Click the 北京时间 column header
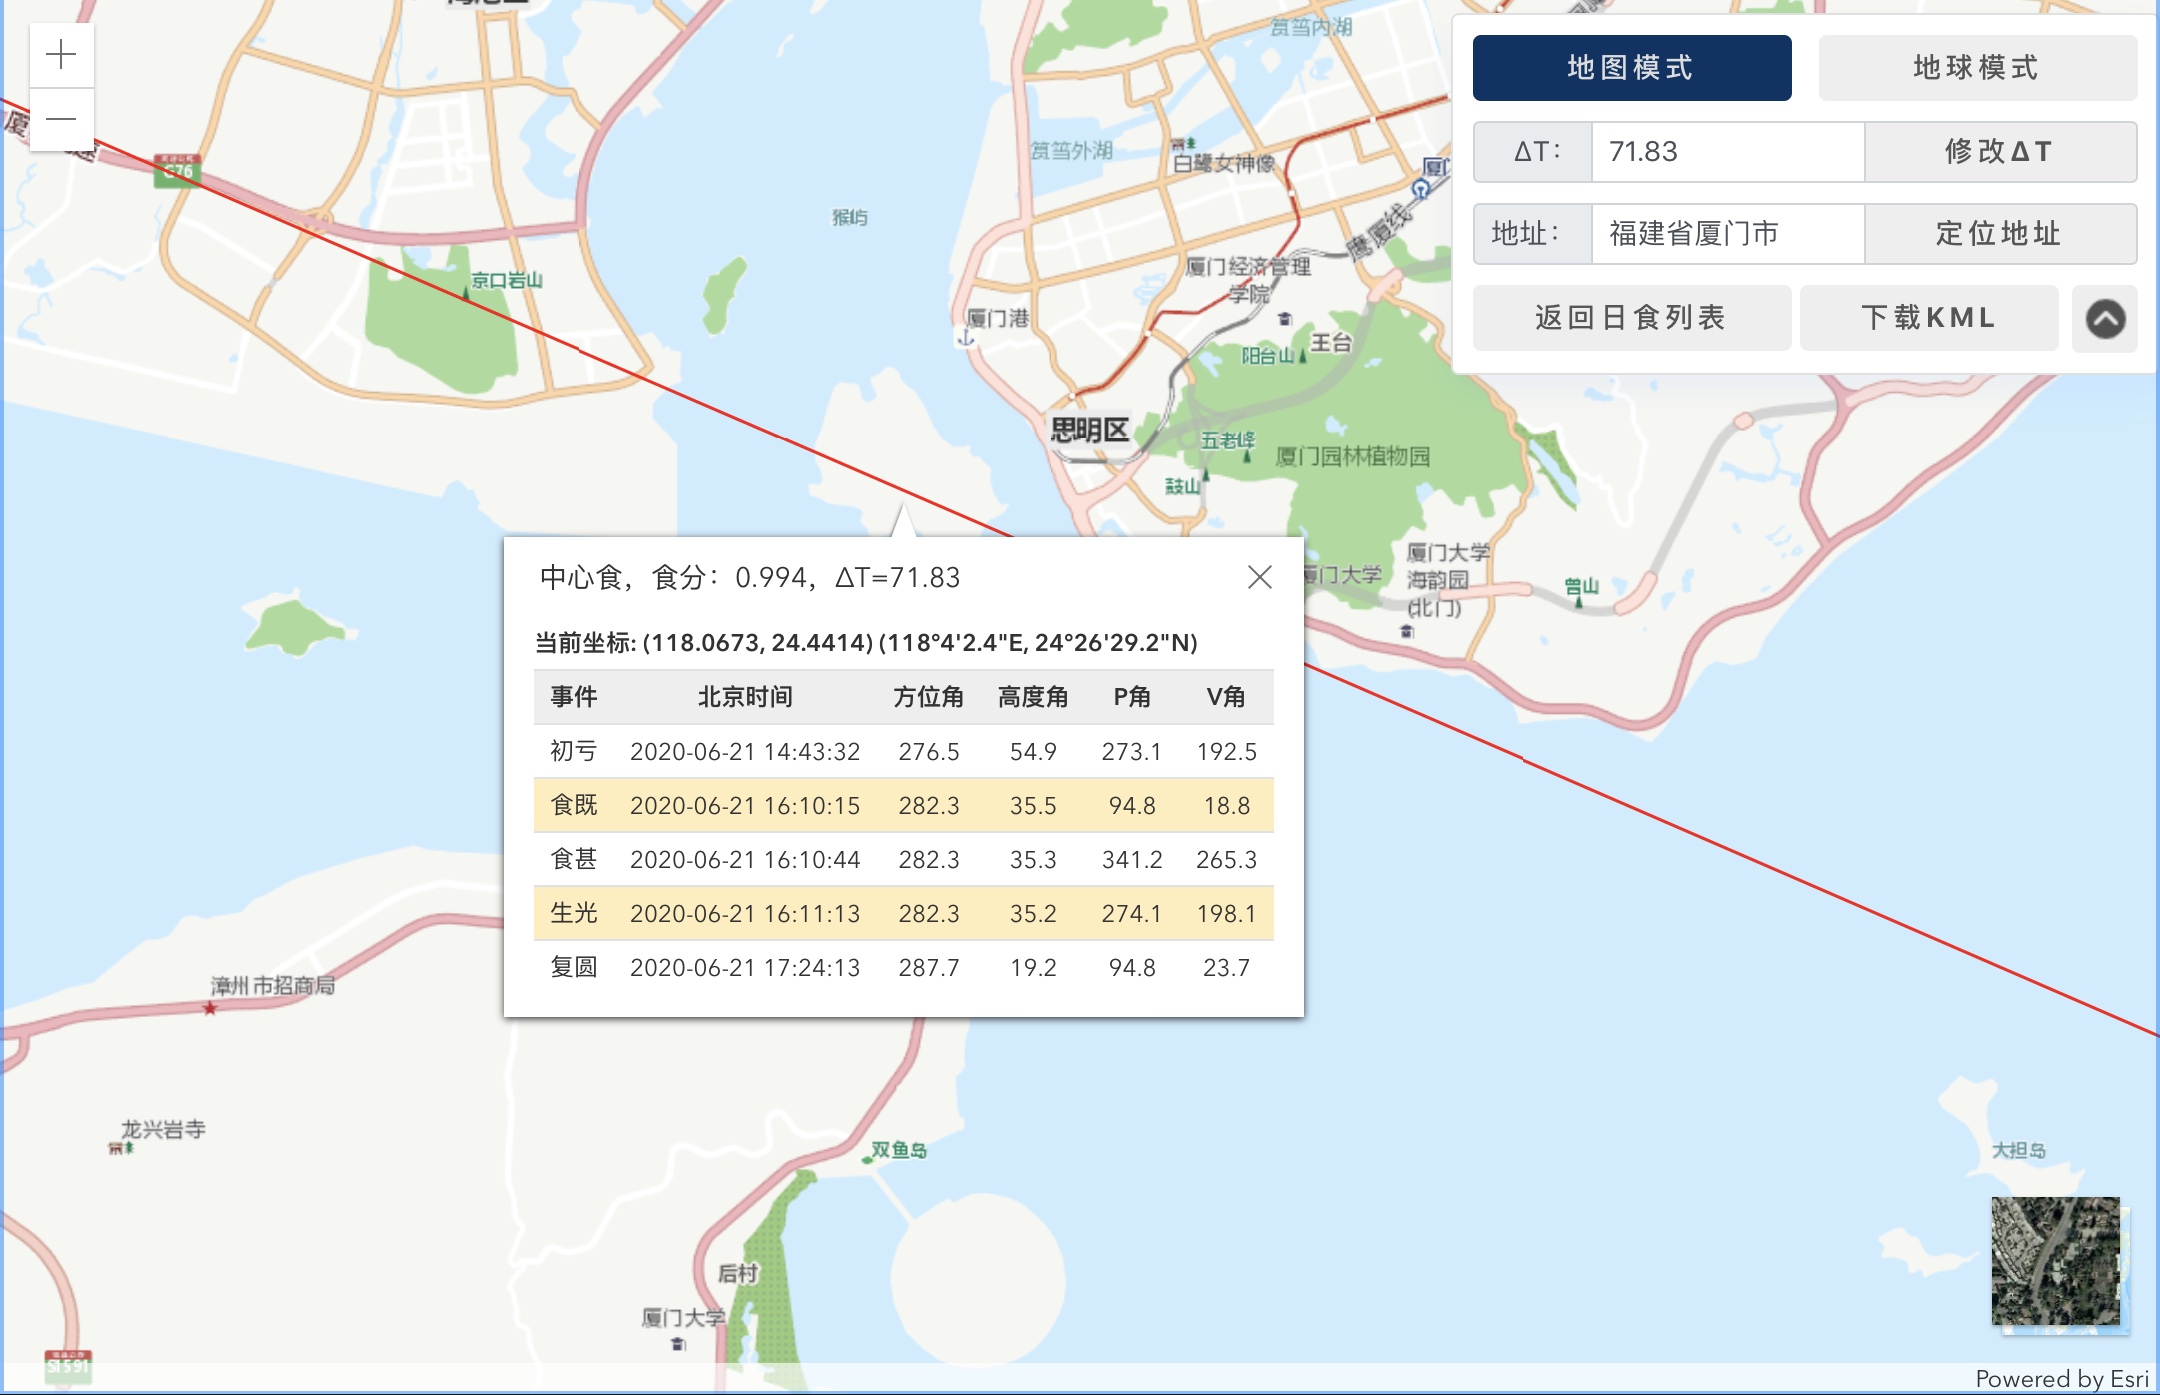Image resolution: width=2160 pixels, height=1395 pixels. click(745, 697)
